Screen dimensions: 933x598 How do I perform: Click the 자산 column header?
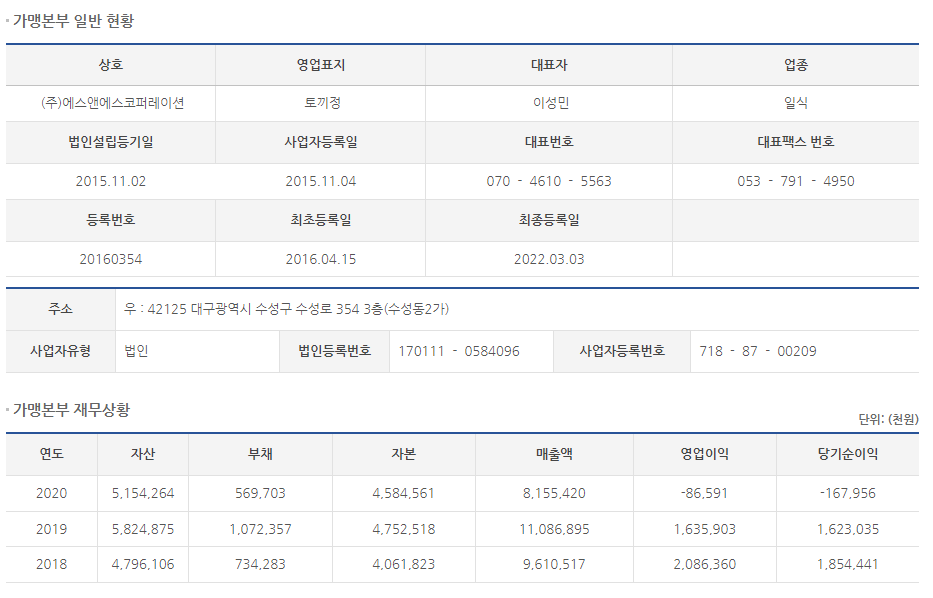(x=143, y=453)
